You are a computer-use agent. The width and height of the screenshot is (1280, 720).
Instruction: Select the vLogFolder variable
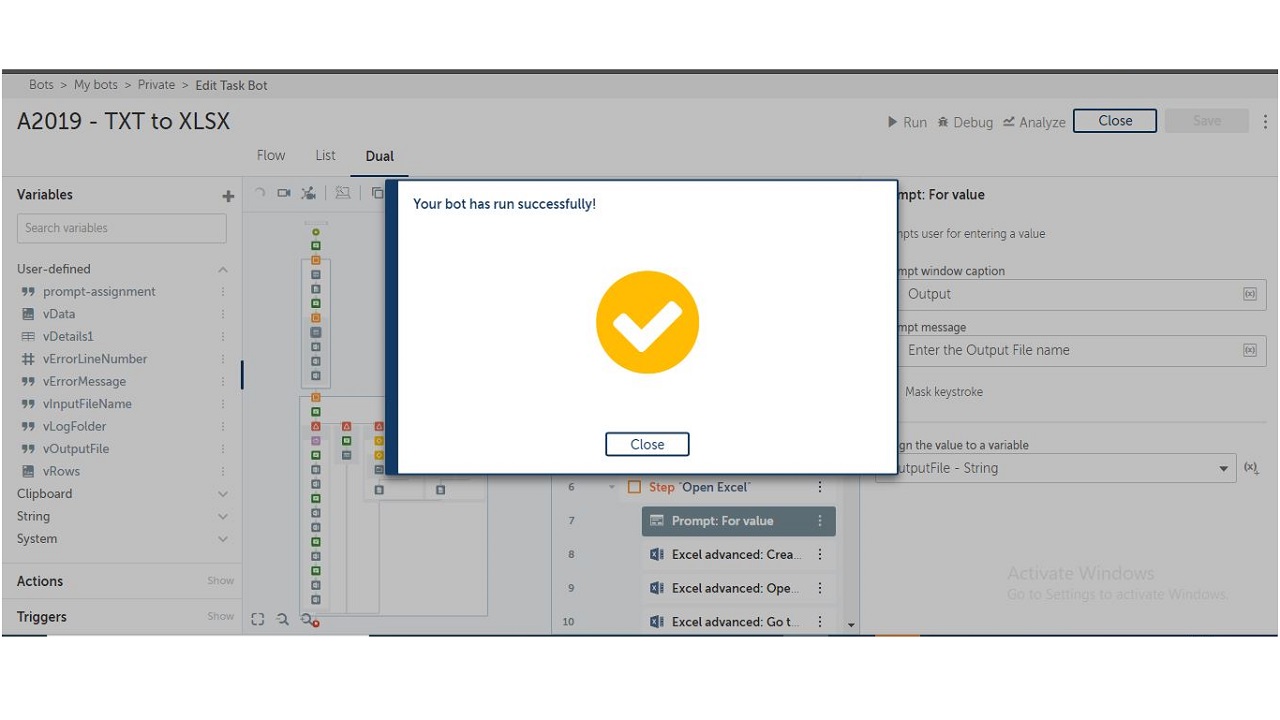[x=74, y=426]
